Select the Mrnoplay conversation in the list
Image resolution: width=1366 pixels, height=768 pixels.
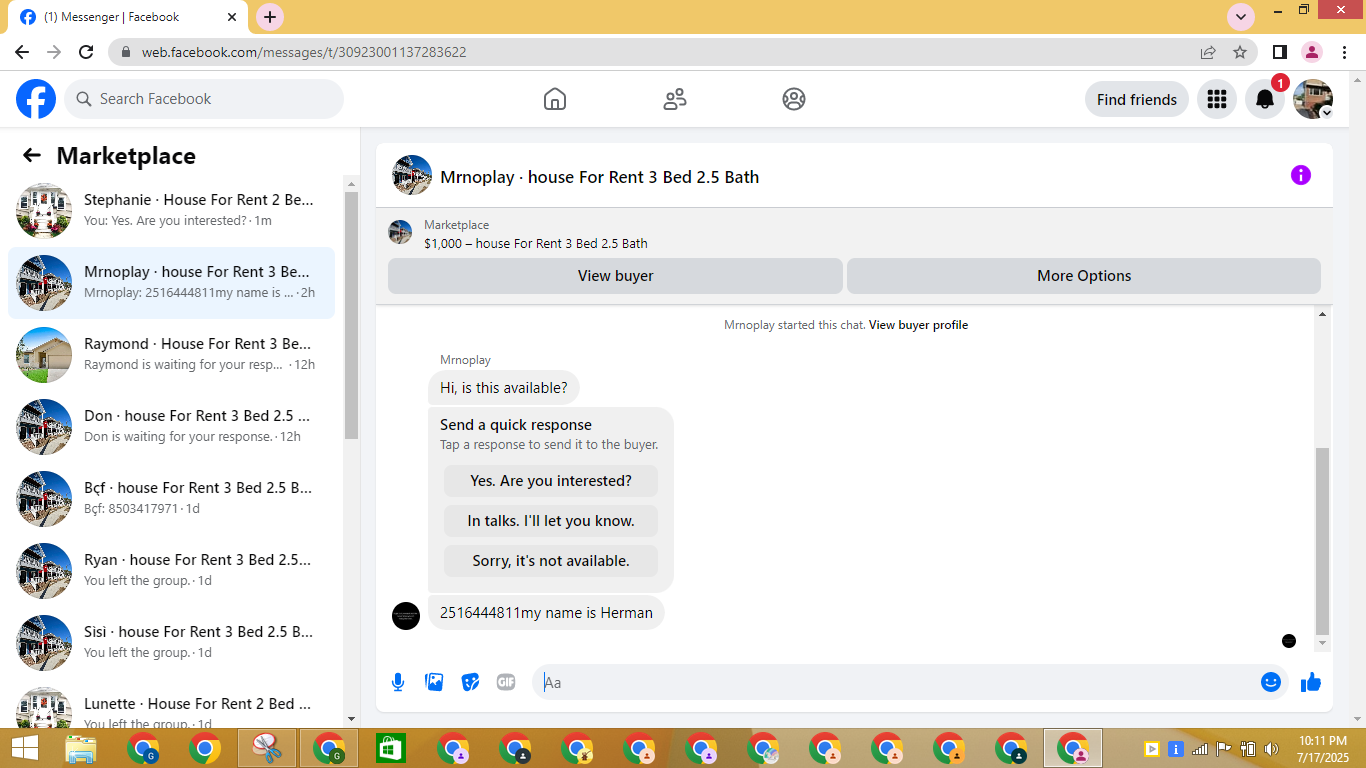coord(171,283)
